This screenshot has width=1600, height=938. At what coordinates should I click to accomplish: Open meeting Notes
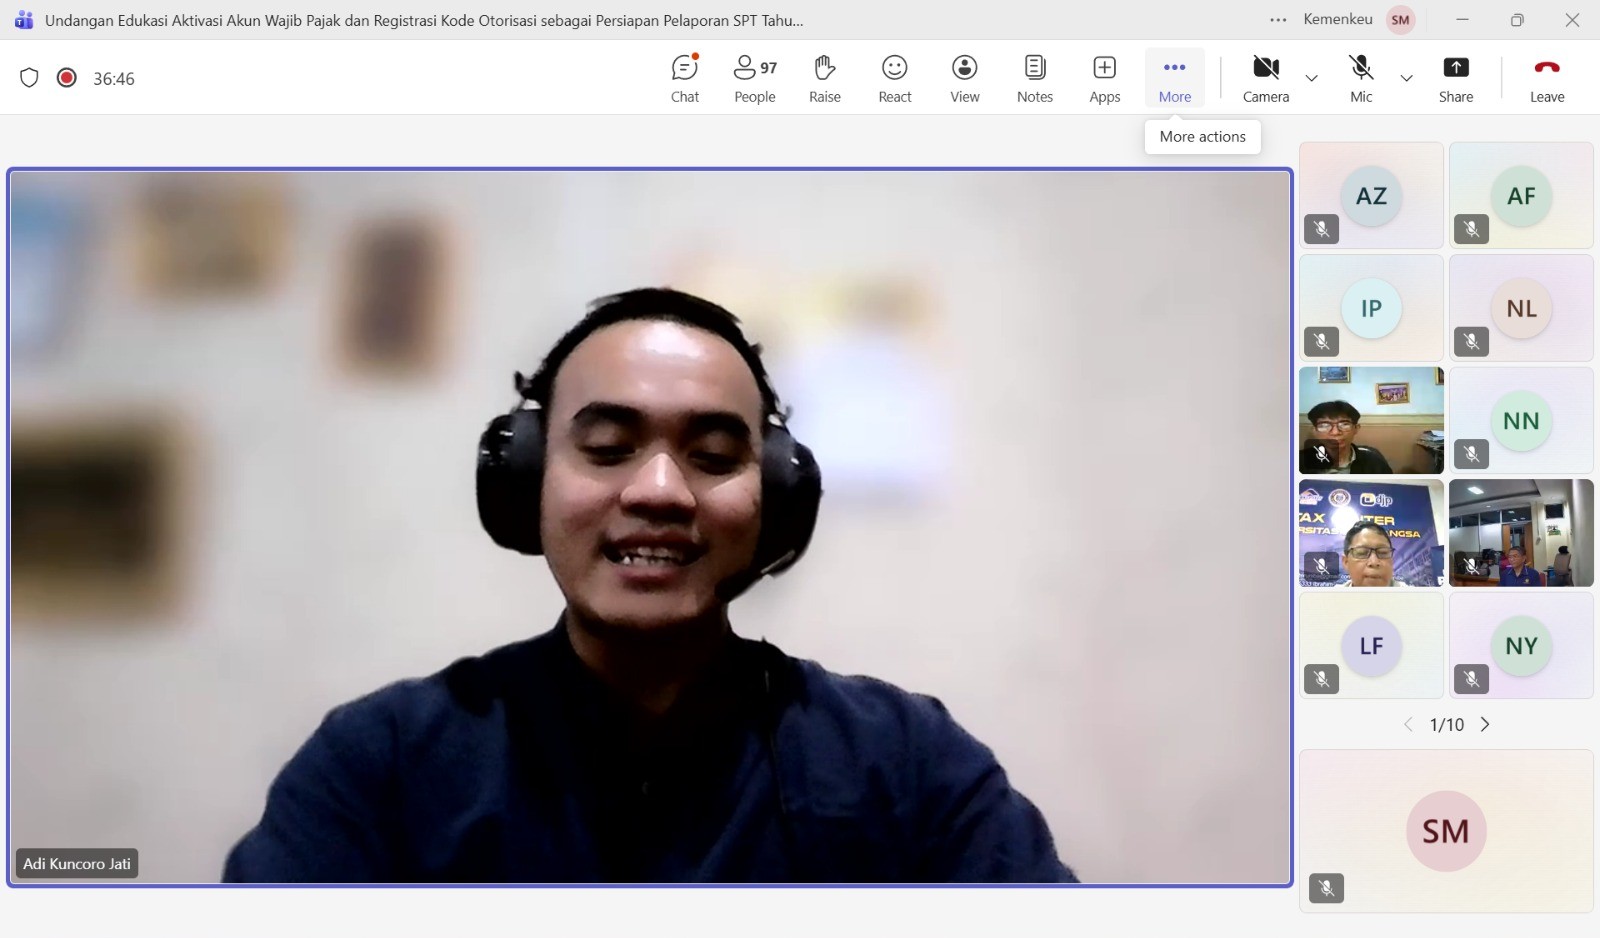coord(1034,78)
